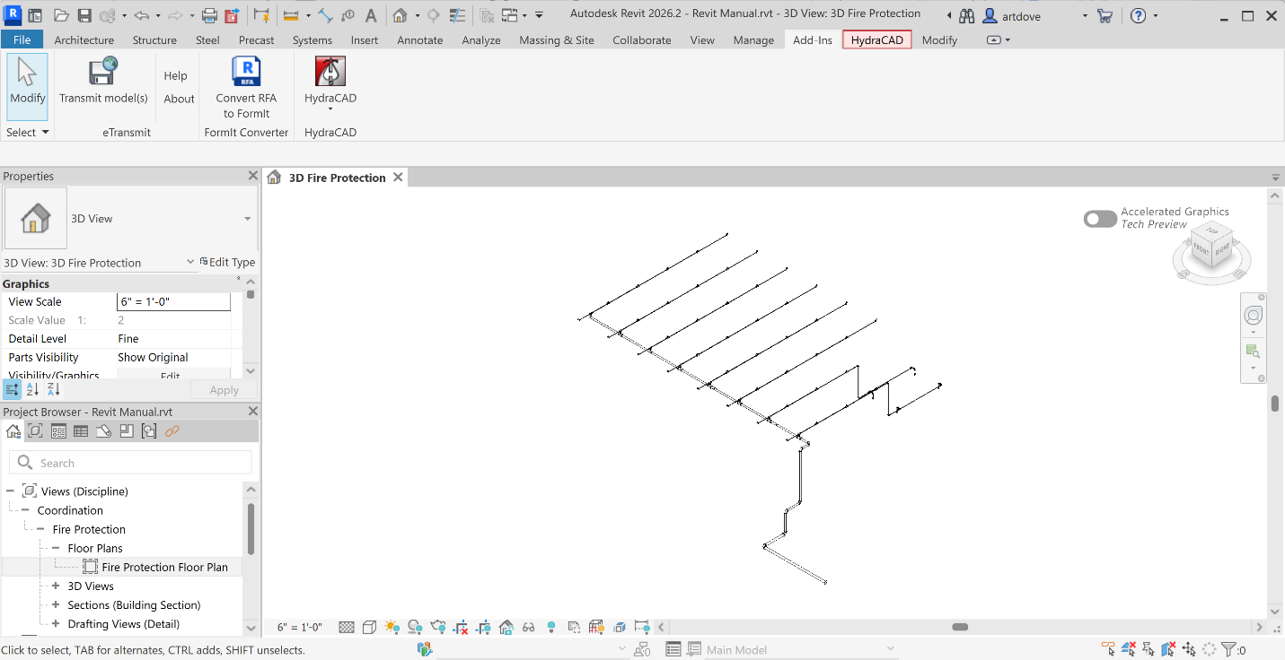Screen dimensions: 1285x660
Task: Click the selection Filter funnel icon
Action: [x=1229, y=649]
